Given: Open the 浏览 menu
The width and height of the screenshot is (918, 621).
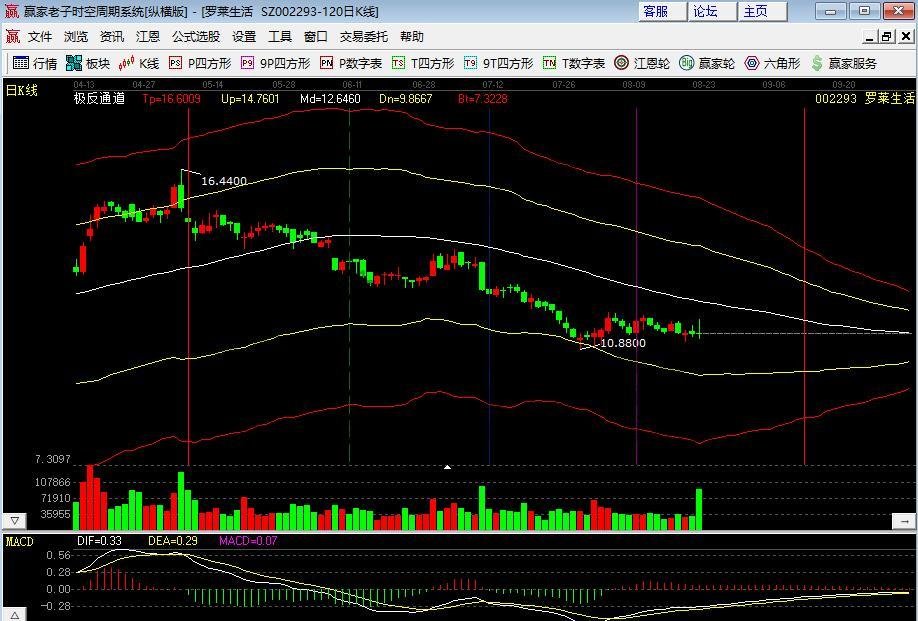Looking at the screenshot, I should tap(76, 37).
